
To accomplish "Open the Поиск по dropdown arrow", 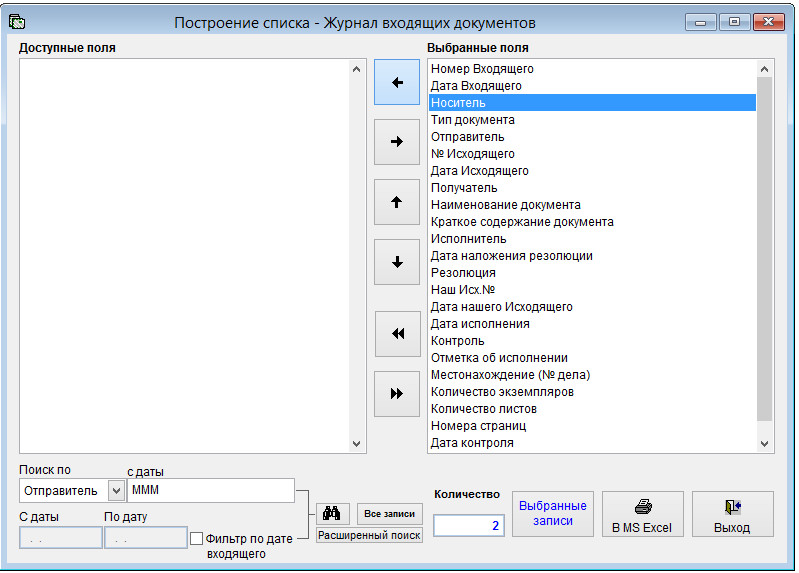I will (116, 491).
